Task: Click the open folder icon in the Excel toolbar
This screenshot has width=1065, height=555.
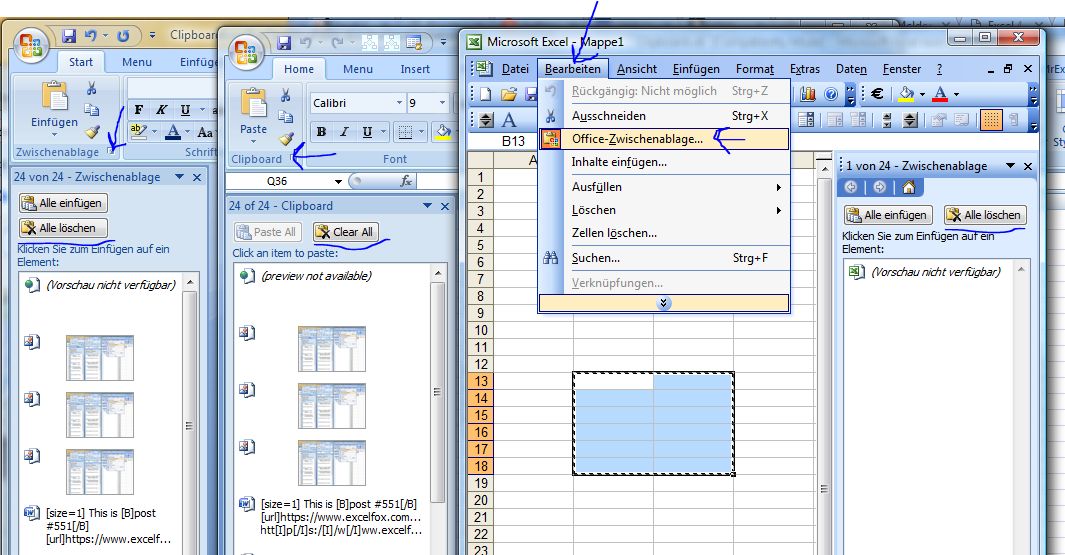Action: [509, 94]
